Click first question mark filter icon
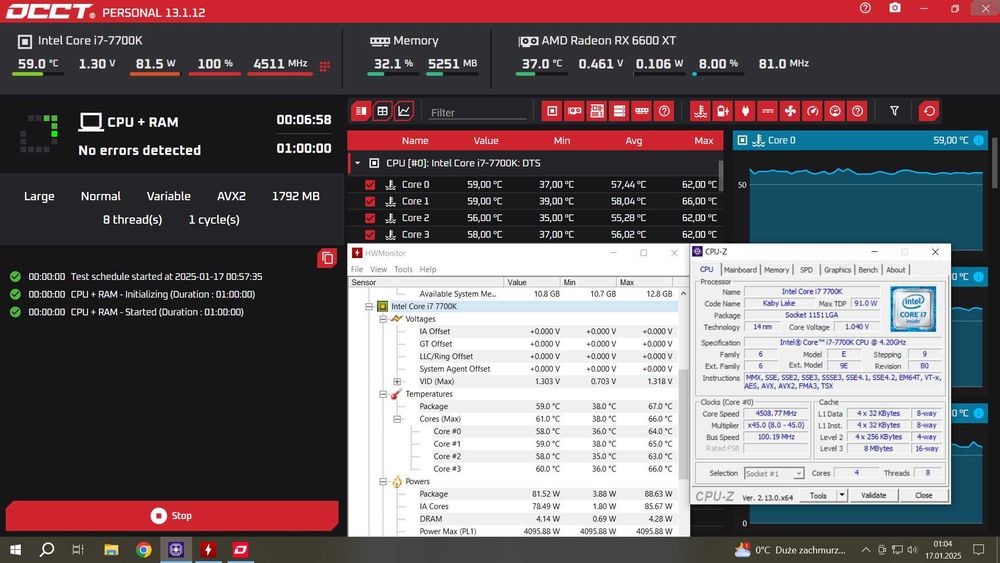The width and height of the screenshot is (1000, 563). click(x=665, y=111)
